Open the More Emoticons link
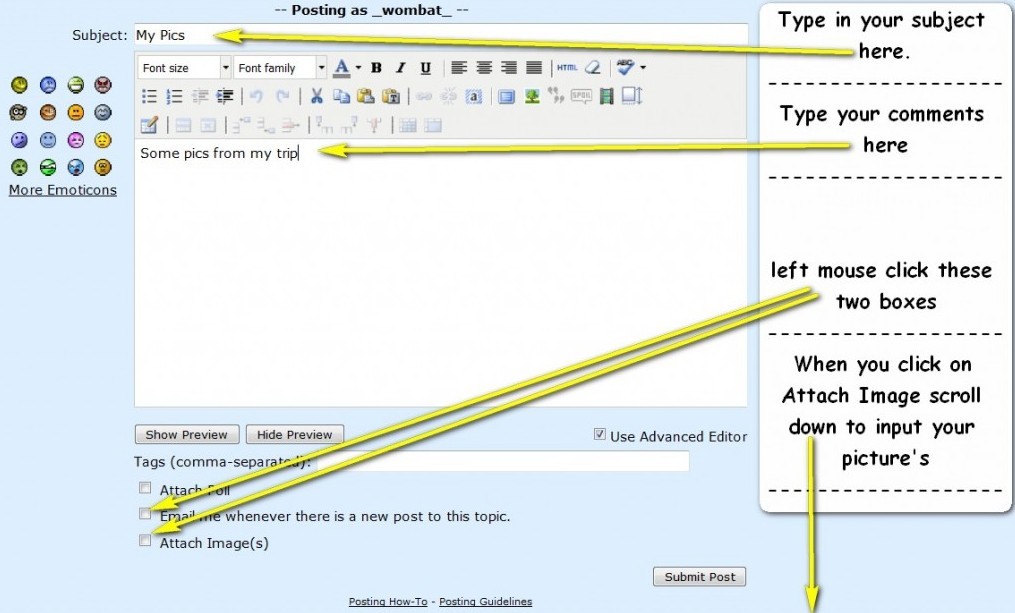Image resolution: width=1015 pixels, height=613 pixels. pyautogui.click(x=63, y=190)
